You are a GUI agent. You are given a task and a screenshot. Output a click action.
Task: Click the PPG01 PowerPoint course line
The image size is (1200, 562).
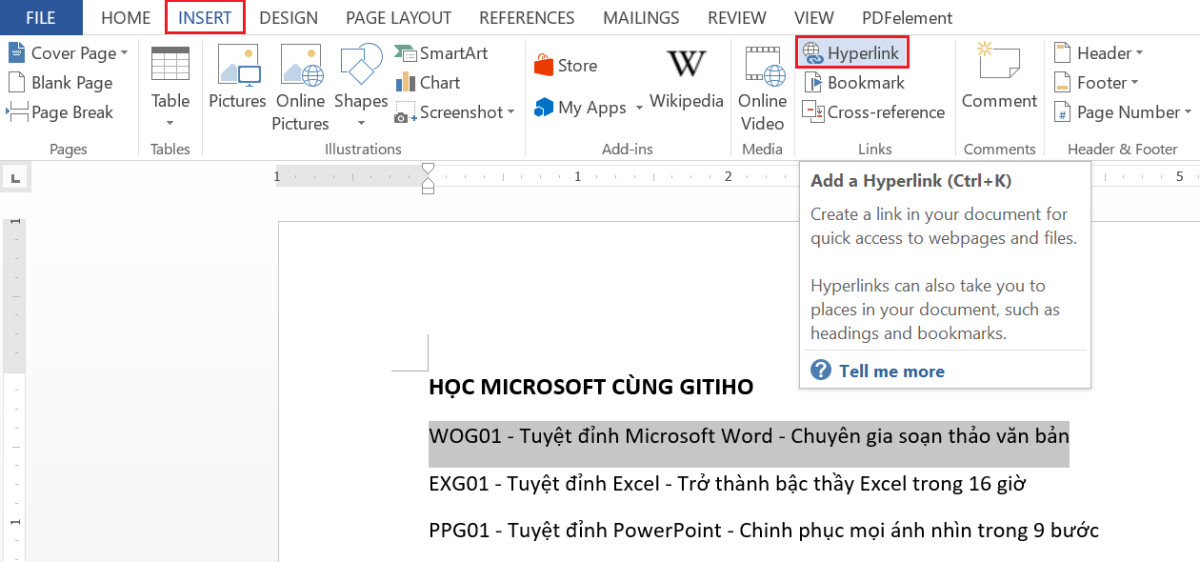tap(764, 530)
